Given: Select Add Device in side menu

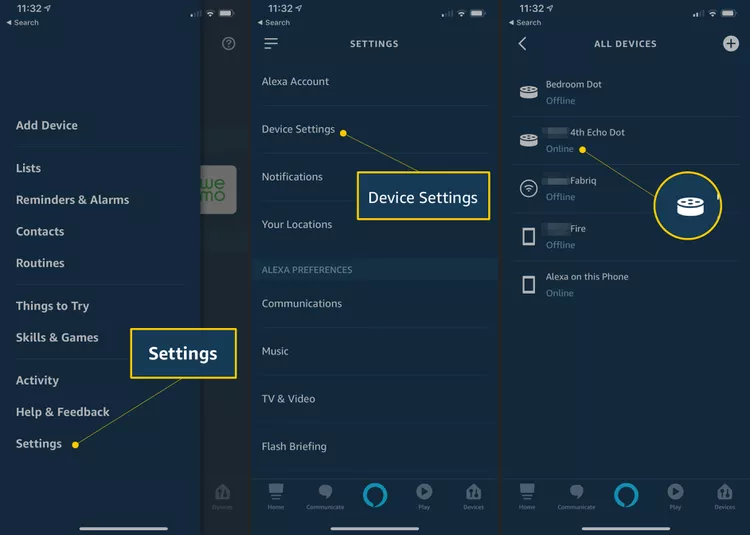Looking at the screenshot, I should pos(47,125).
